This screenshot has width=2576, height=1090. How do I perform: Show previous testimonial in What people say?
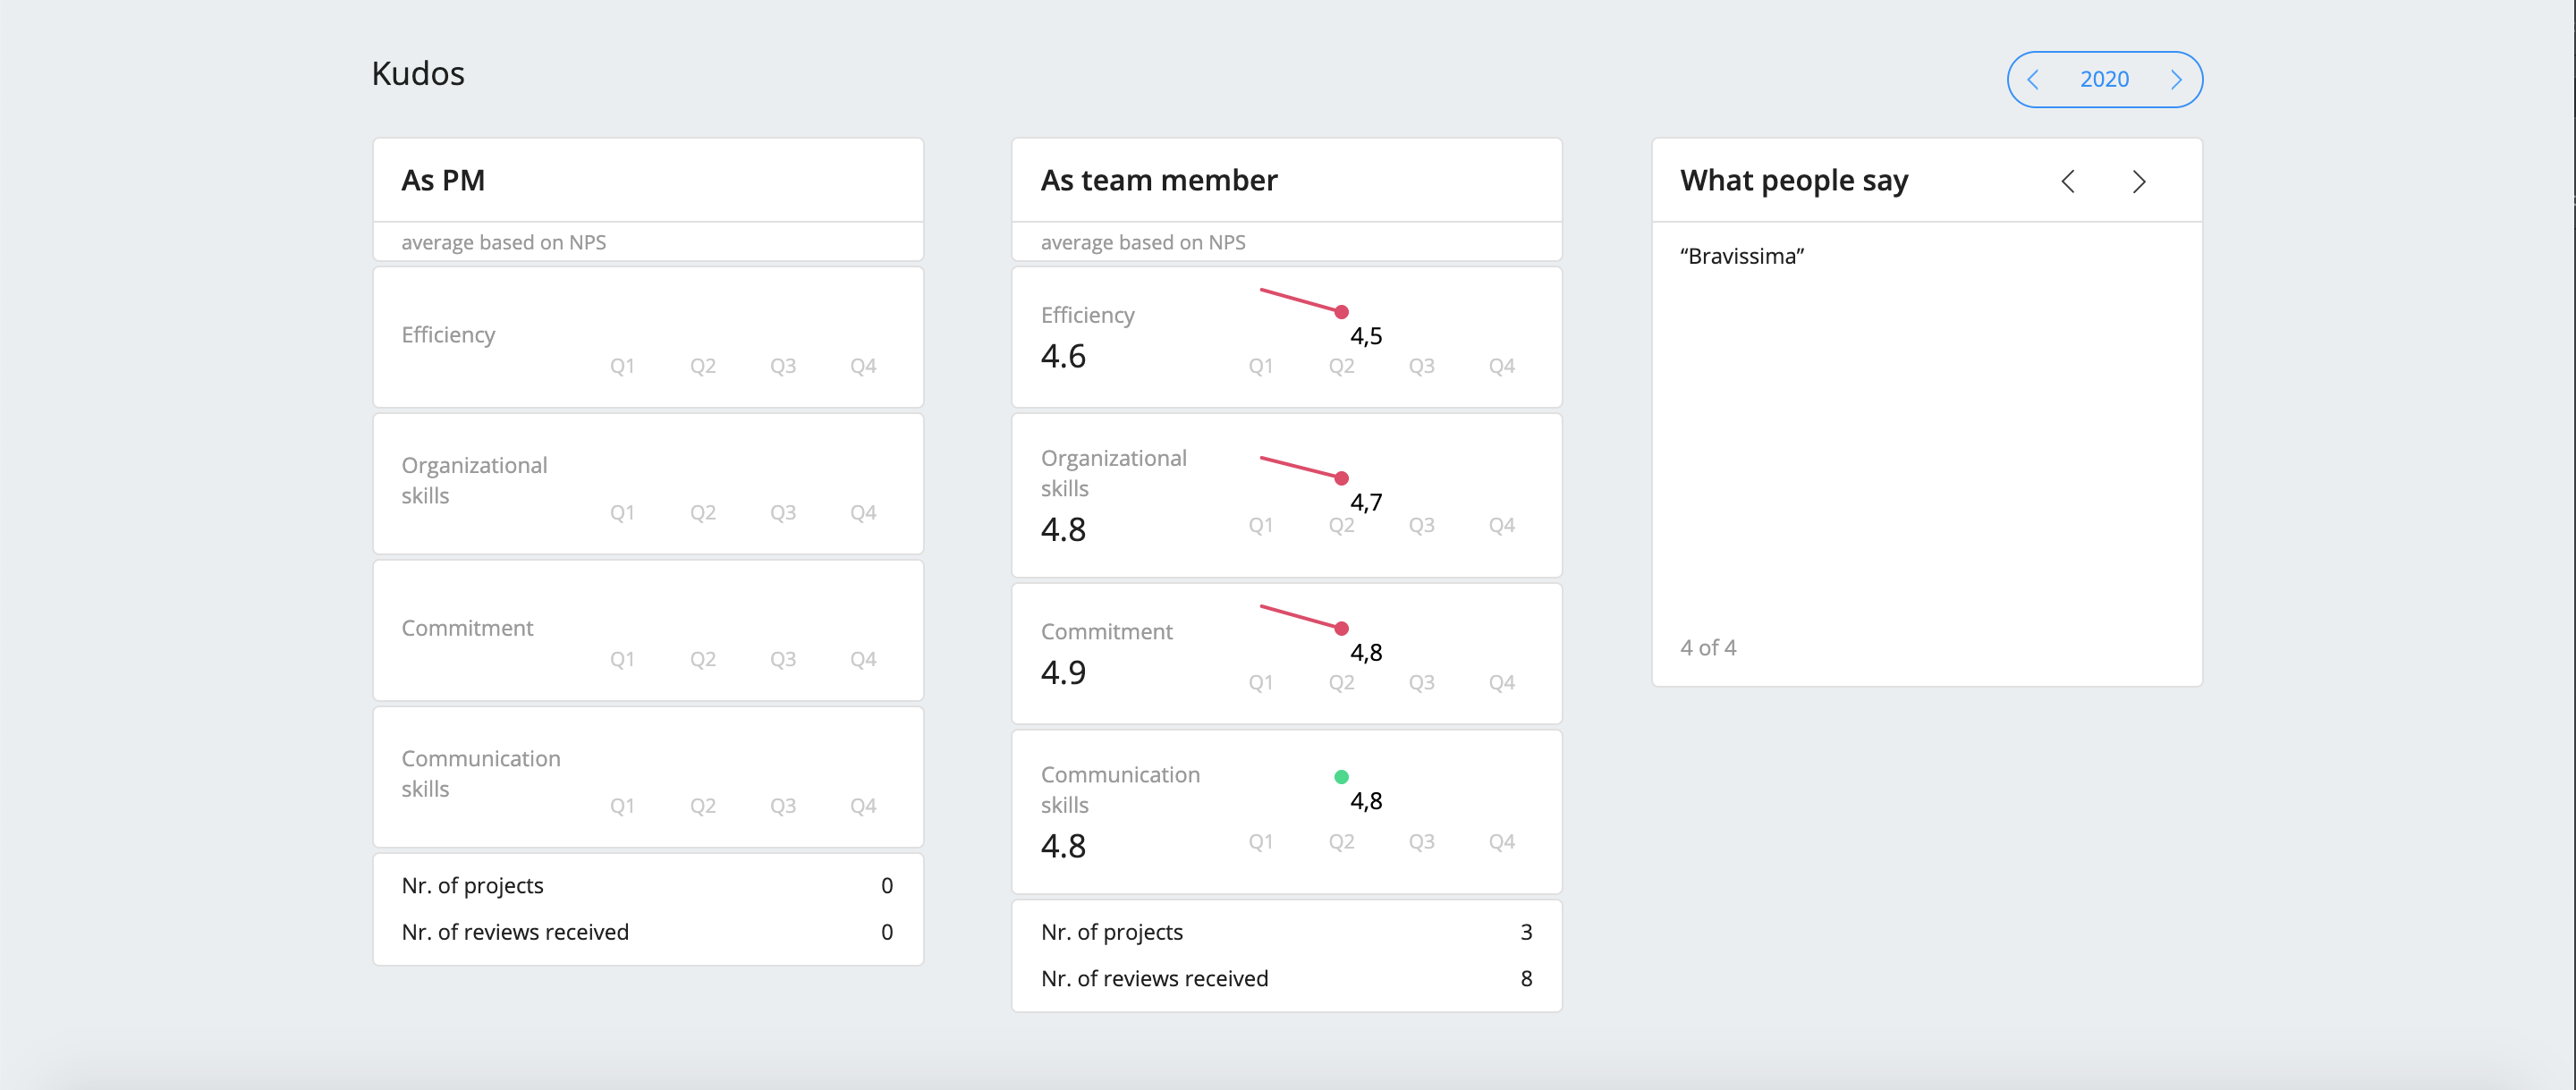tap(2068, 181)
